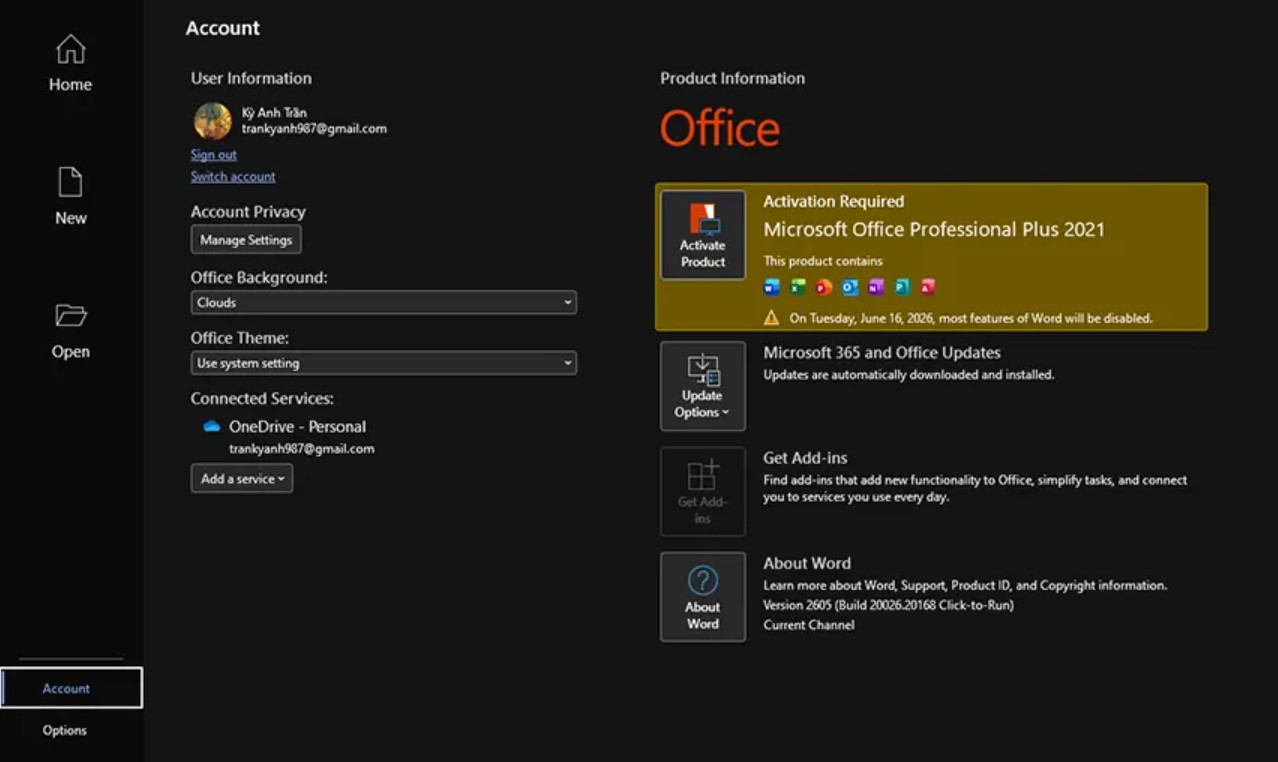Click the 'Current Channel' text
The image size is (1278, 762).
[809, 625]
